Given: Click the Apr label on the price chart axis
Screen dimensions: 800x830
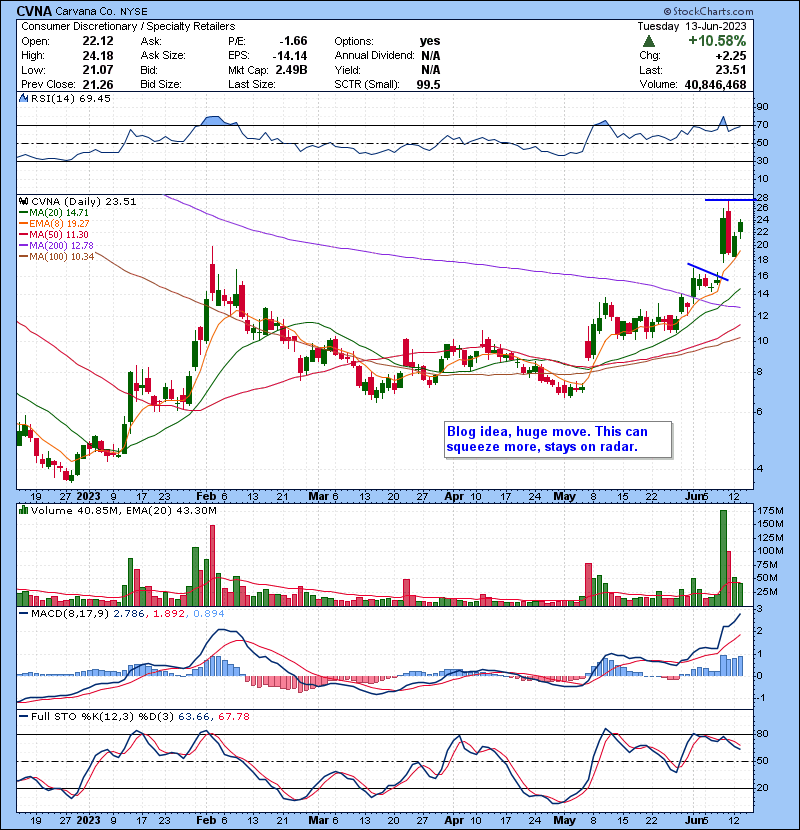Looking at the screenshot, I should (x=454, y=497).
